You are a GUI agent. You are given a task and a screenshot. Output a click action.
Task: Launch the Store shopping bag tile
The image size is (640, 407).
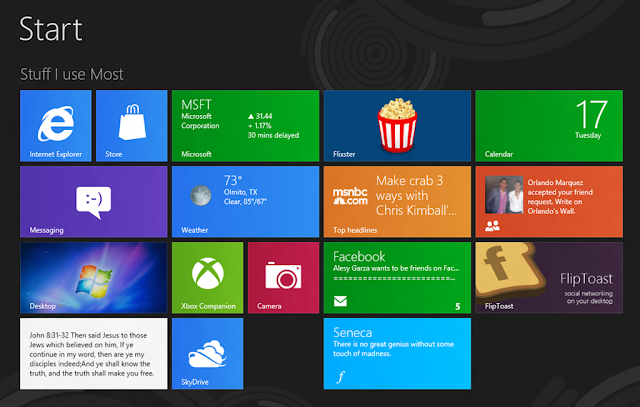(x=131, y=126)
